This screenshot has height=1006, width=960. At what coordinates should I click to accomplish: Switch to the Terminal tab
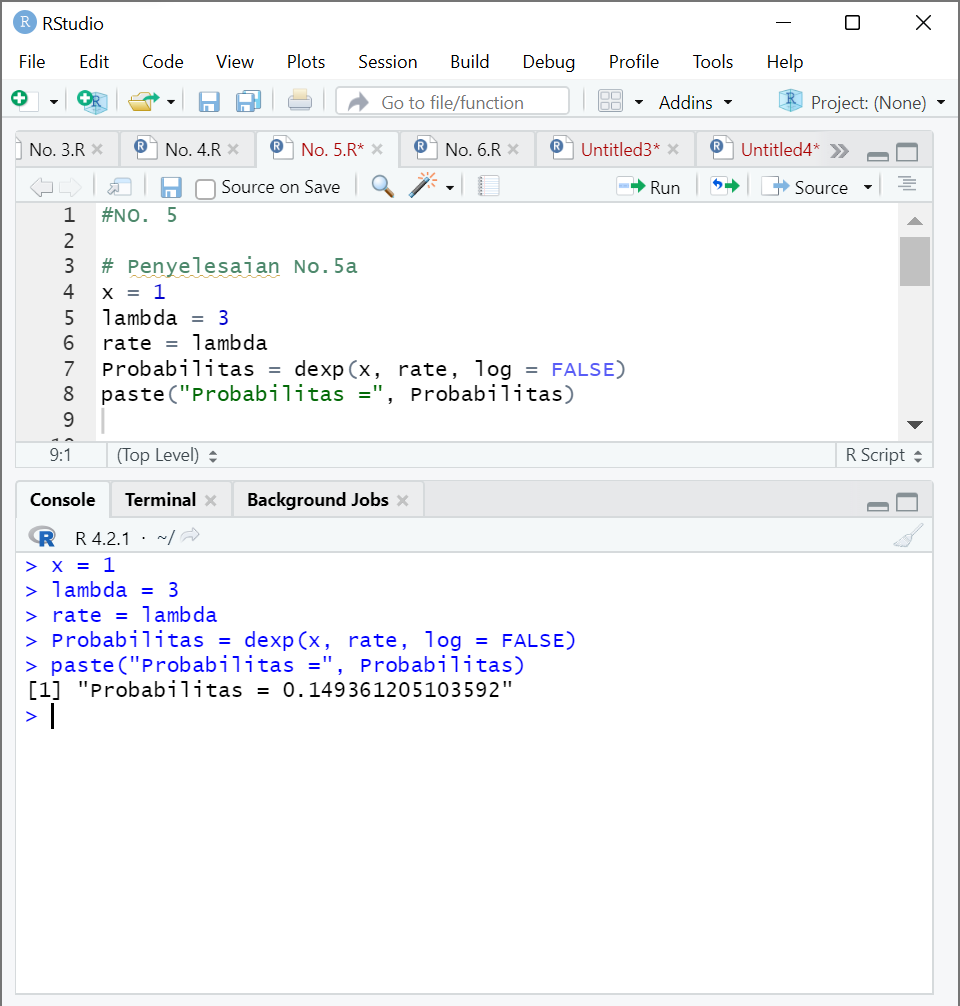click(x=162, y=499)
